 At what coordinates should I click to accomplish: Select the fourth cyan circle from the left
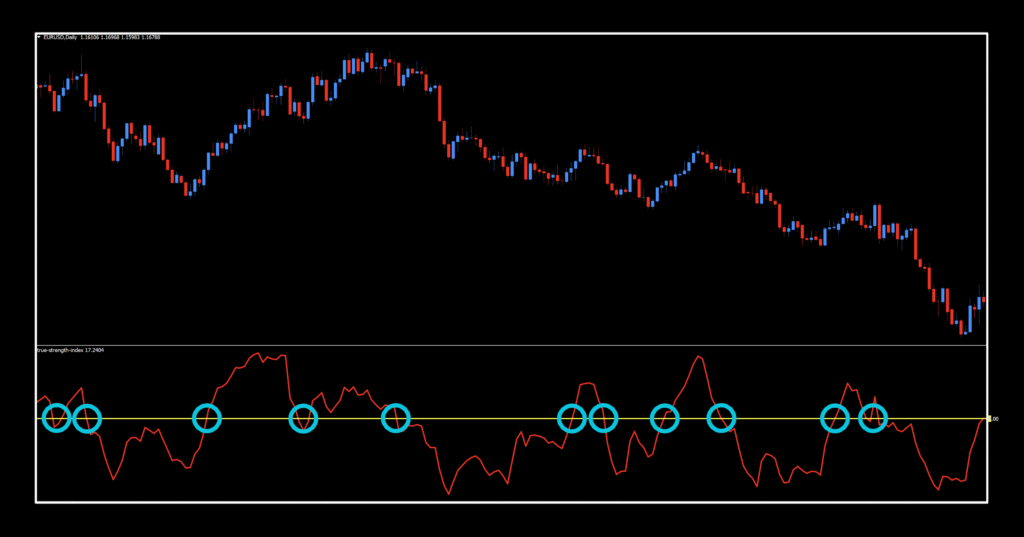(303, 418)
